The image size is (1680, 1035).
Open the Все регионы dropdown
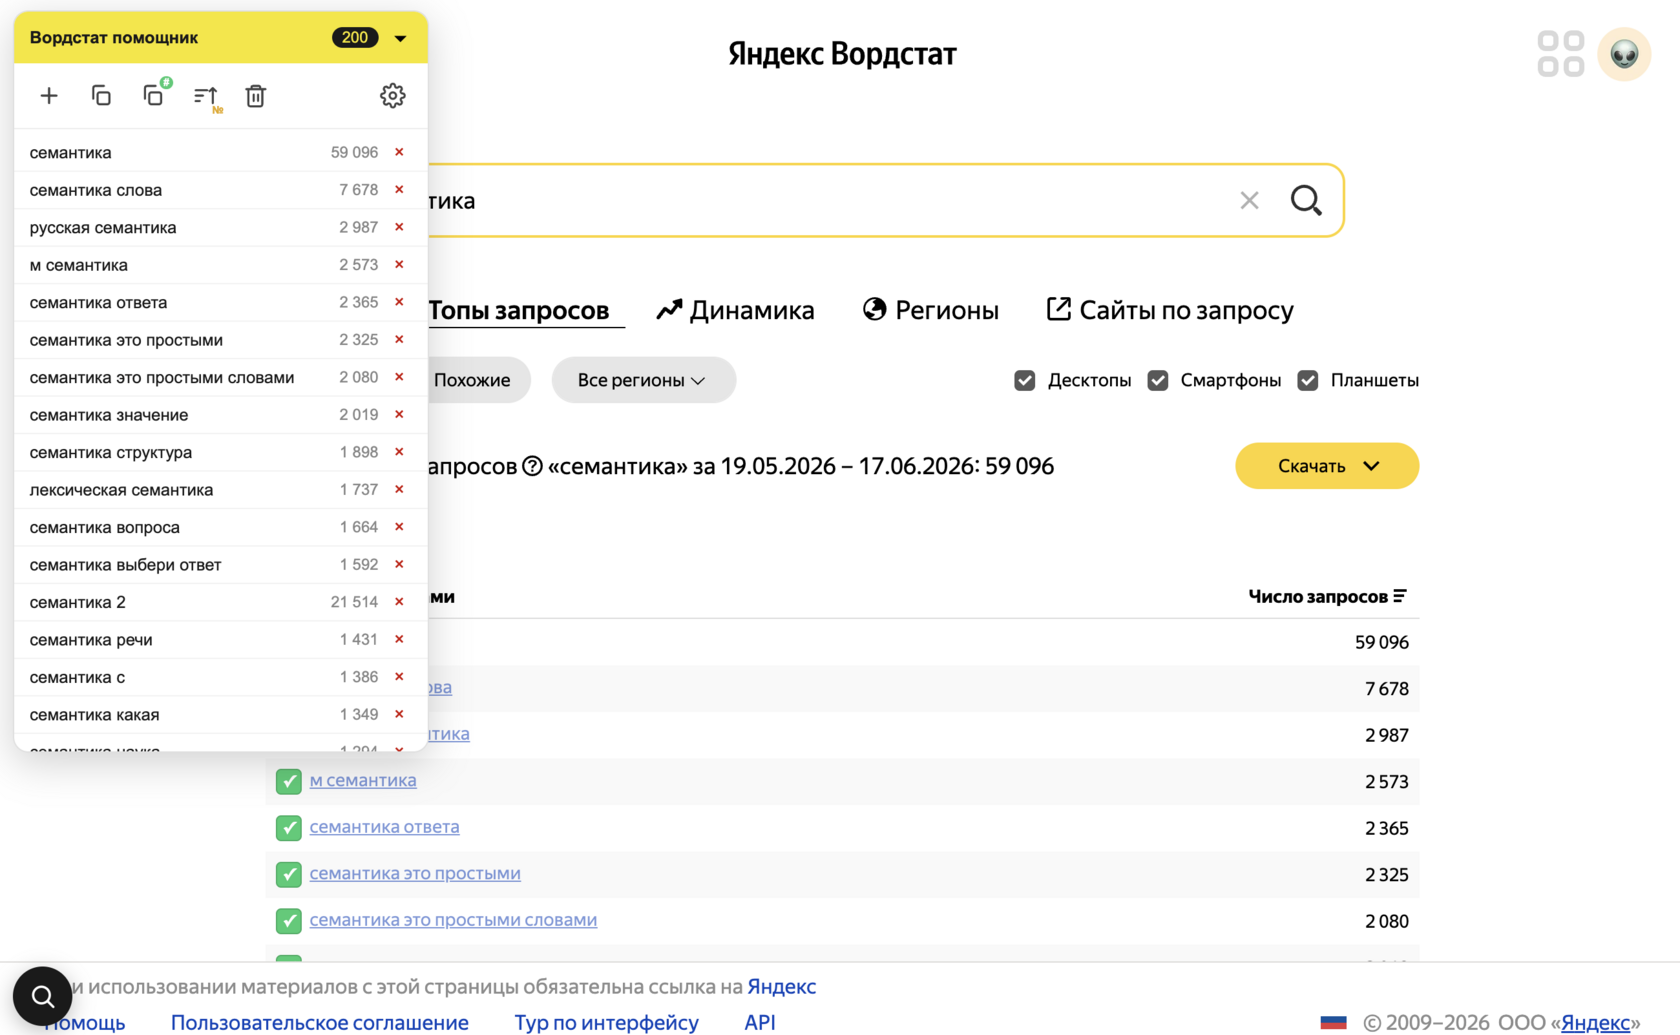pos(643,380)
